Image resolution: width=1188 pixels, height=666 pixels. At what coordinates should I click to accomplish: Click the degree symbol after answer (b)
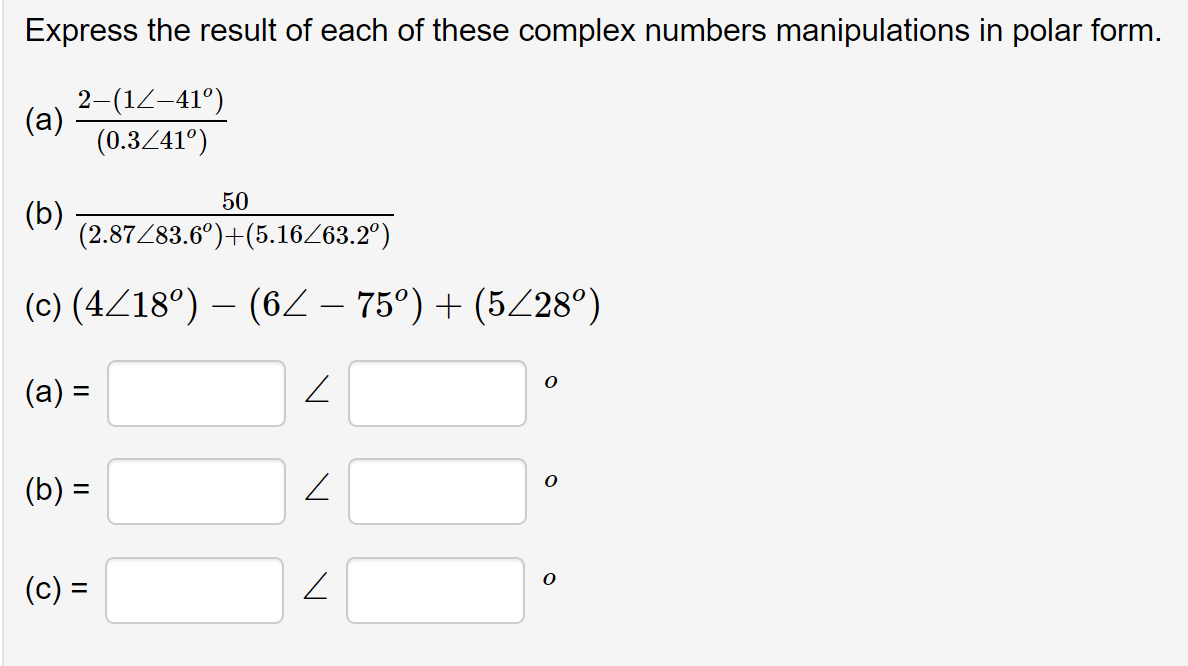[x=549, y=481]
